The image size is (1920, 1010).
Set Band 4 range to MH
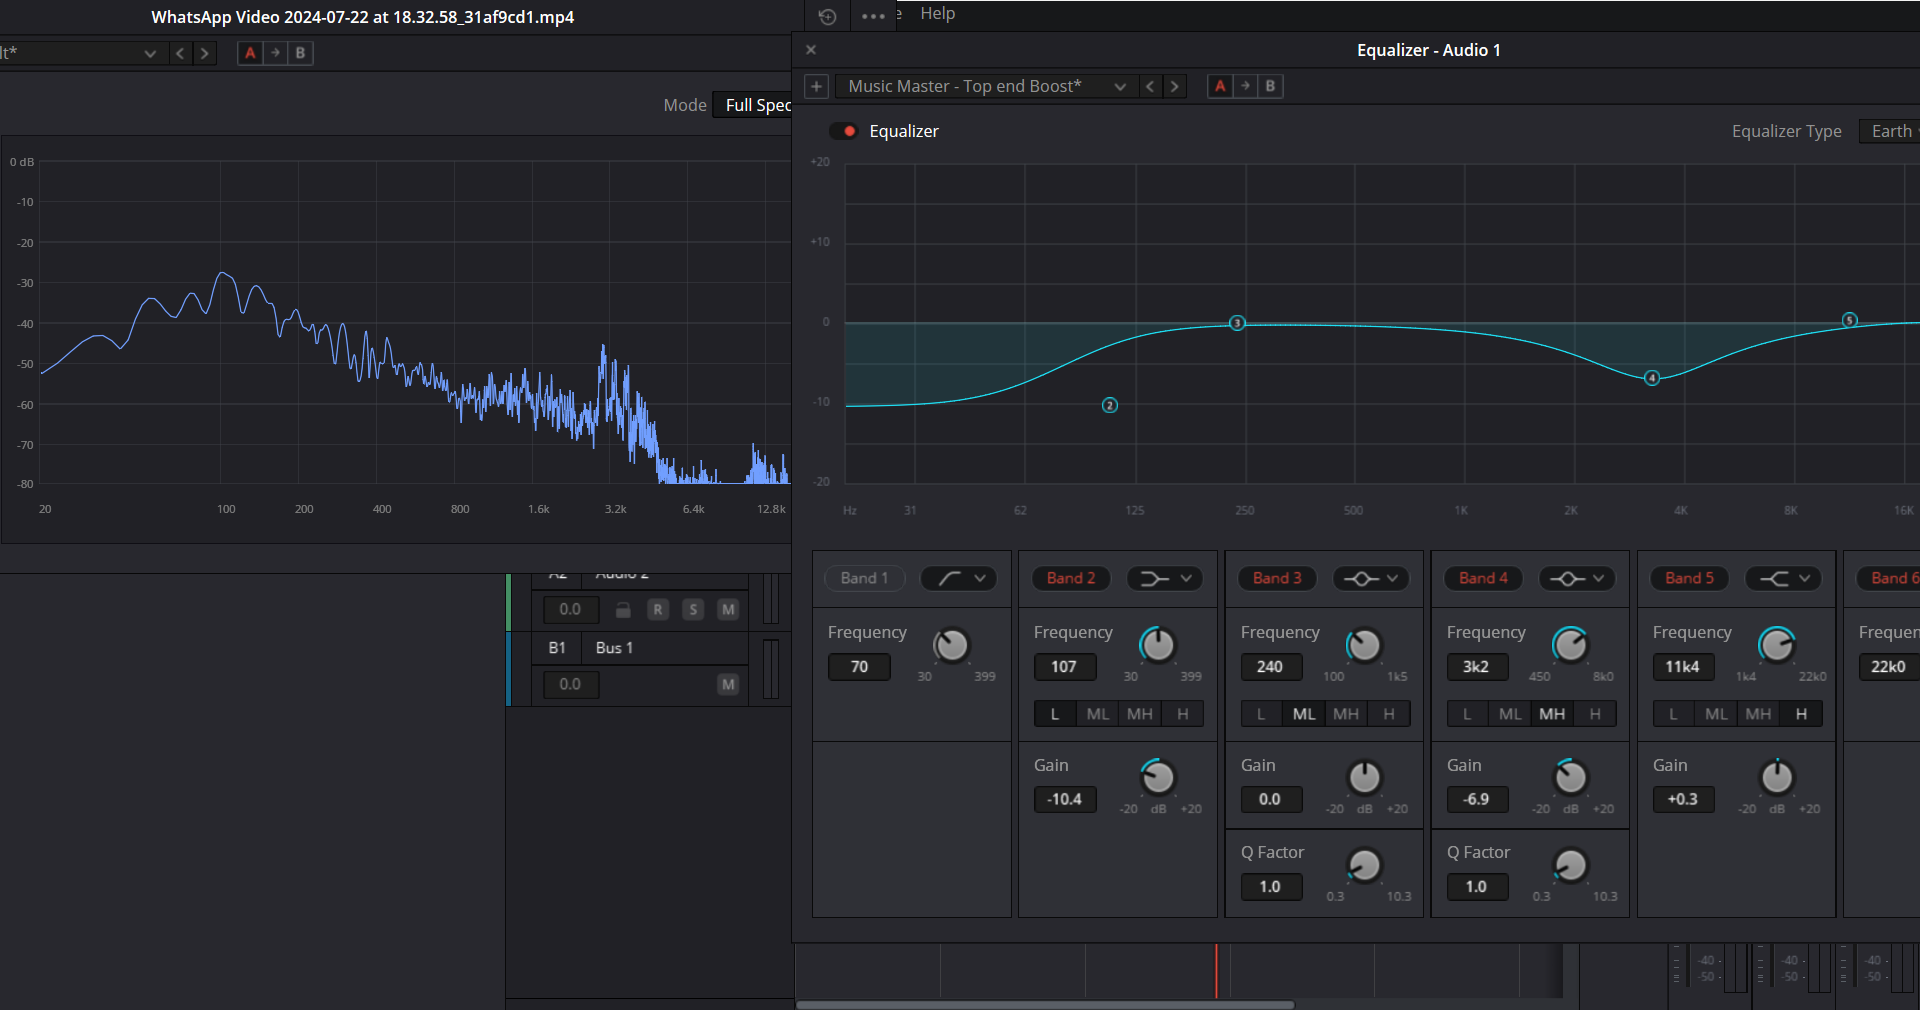1552,714
